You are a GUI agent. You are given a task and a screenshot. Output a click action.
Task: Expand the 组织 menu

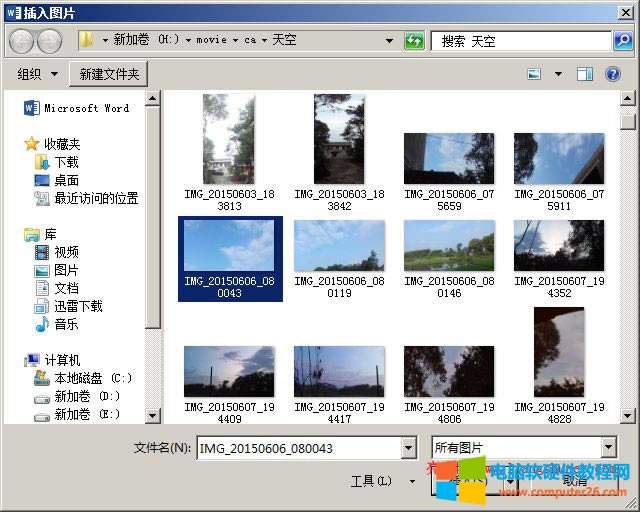pyautogui.click(x=37, y=74)
